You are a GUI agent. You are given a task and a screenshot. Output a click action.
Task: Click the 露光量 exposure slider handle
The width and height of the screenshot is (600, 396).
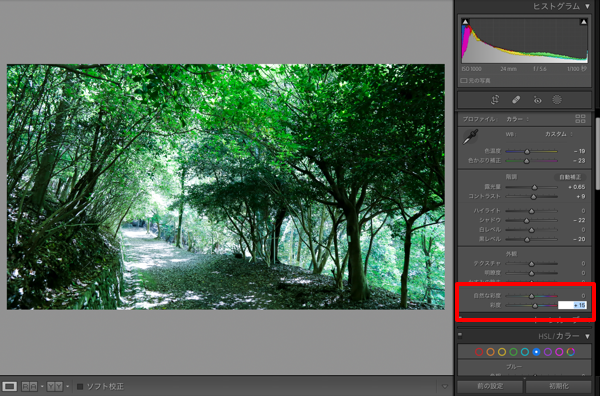pyautogui.click(x=535, y=187)
